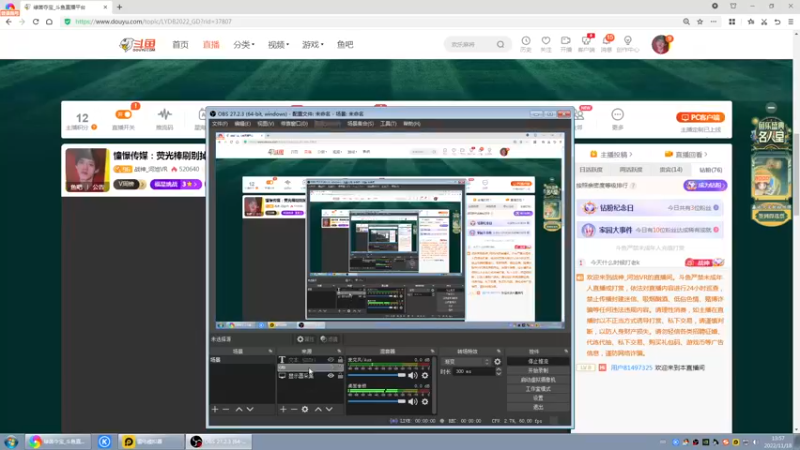Expand the 视频 video dropdown
This screenshot has width=800, height=450.
click(278, 45)
